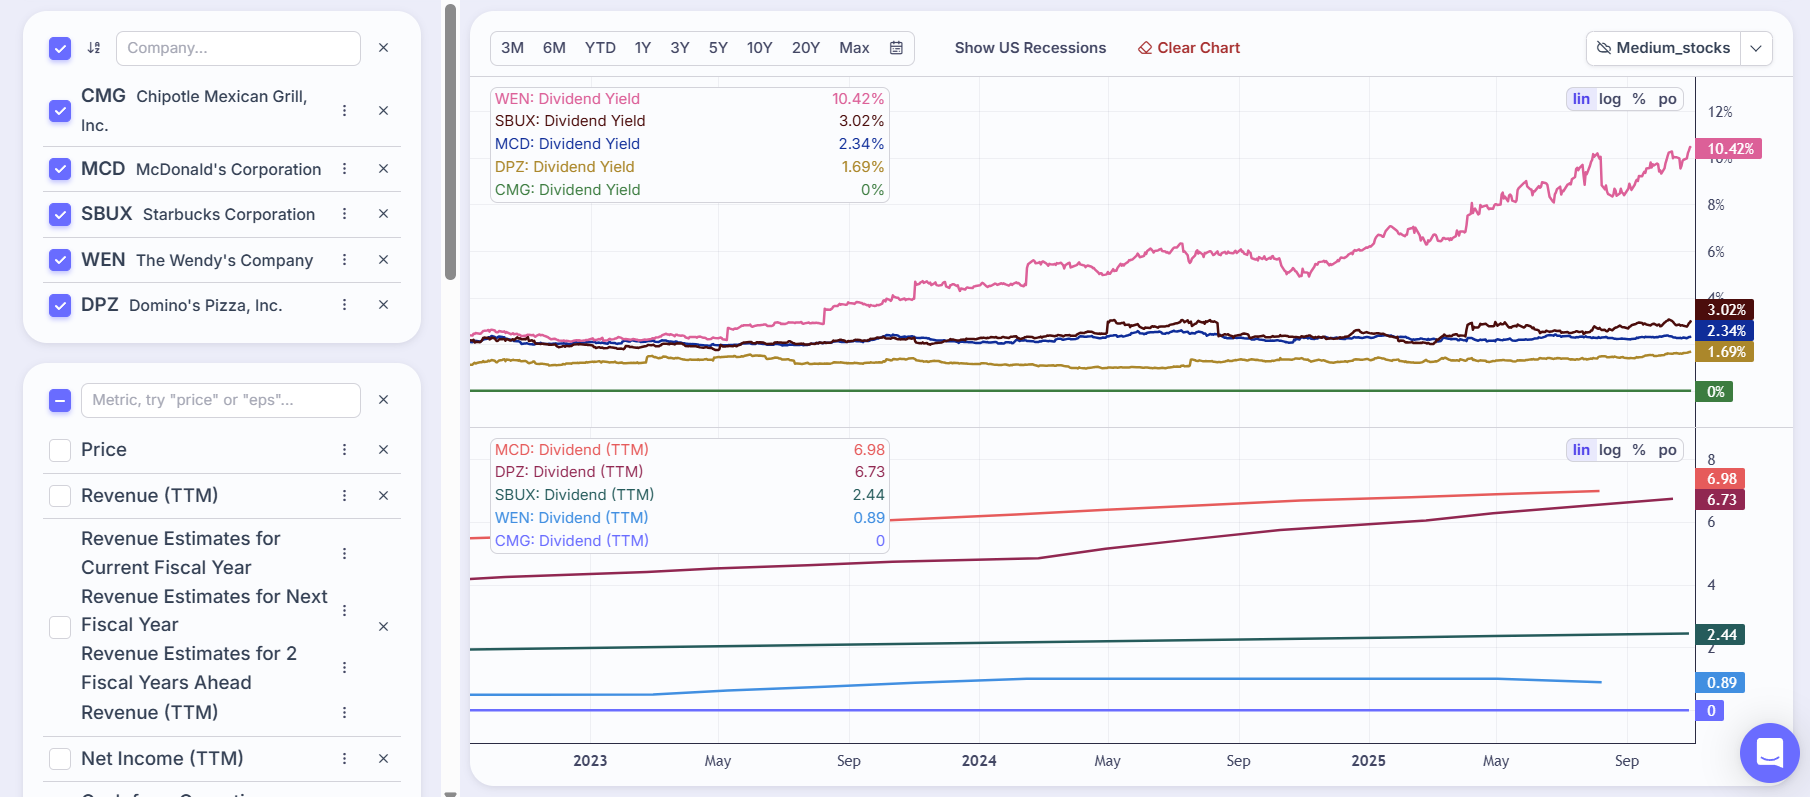Open options menu for Price metric
The height and width of the screenshot is (797, 1810).
344,450
